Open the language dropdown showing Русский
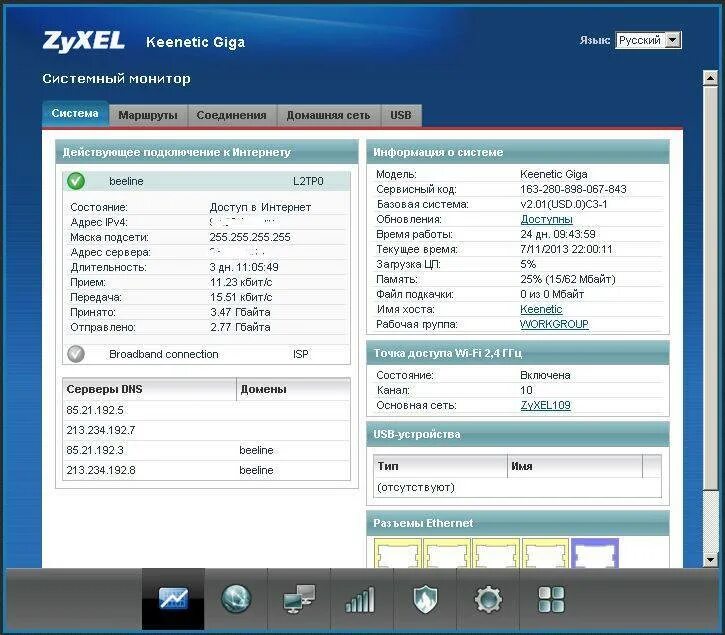The image size is (725, 635). 647,40
